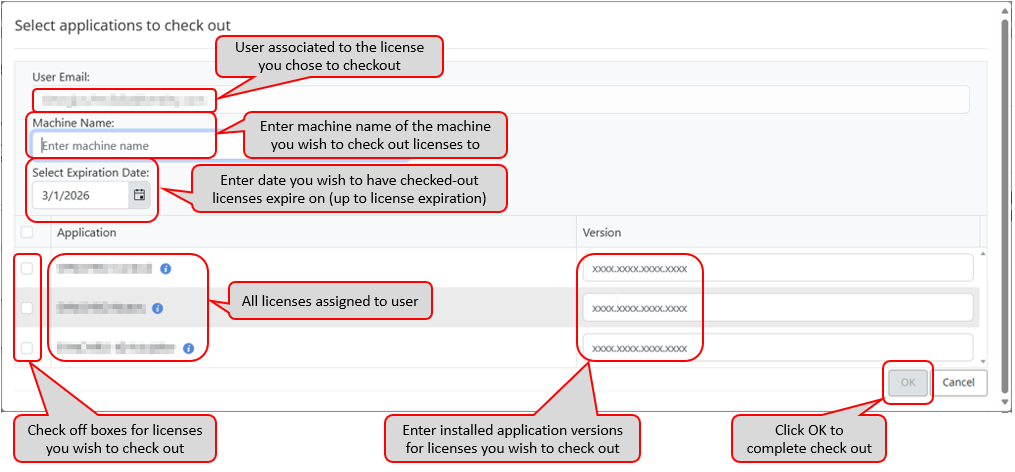The height and width of the screenshot is (472, 1015).
Task: Toggle the select-all checkbox in table header
Action: click(27, 232)
